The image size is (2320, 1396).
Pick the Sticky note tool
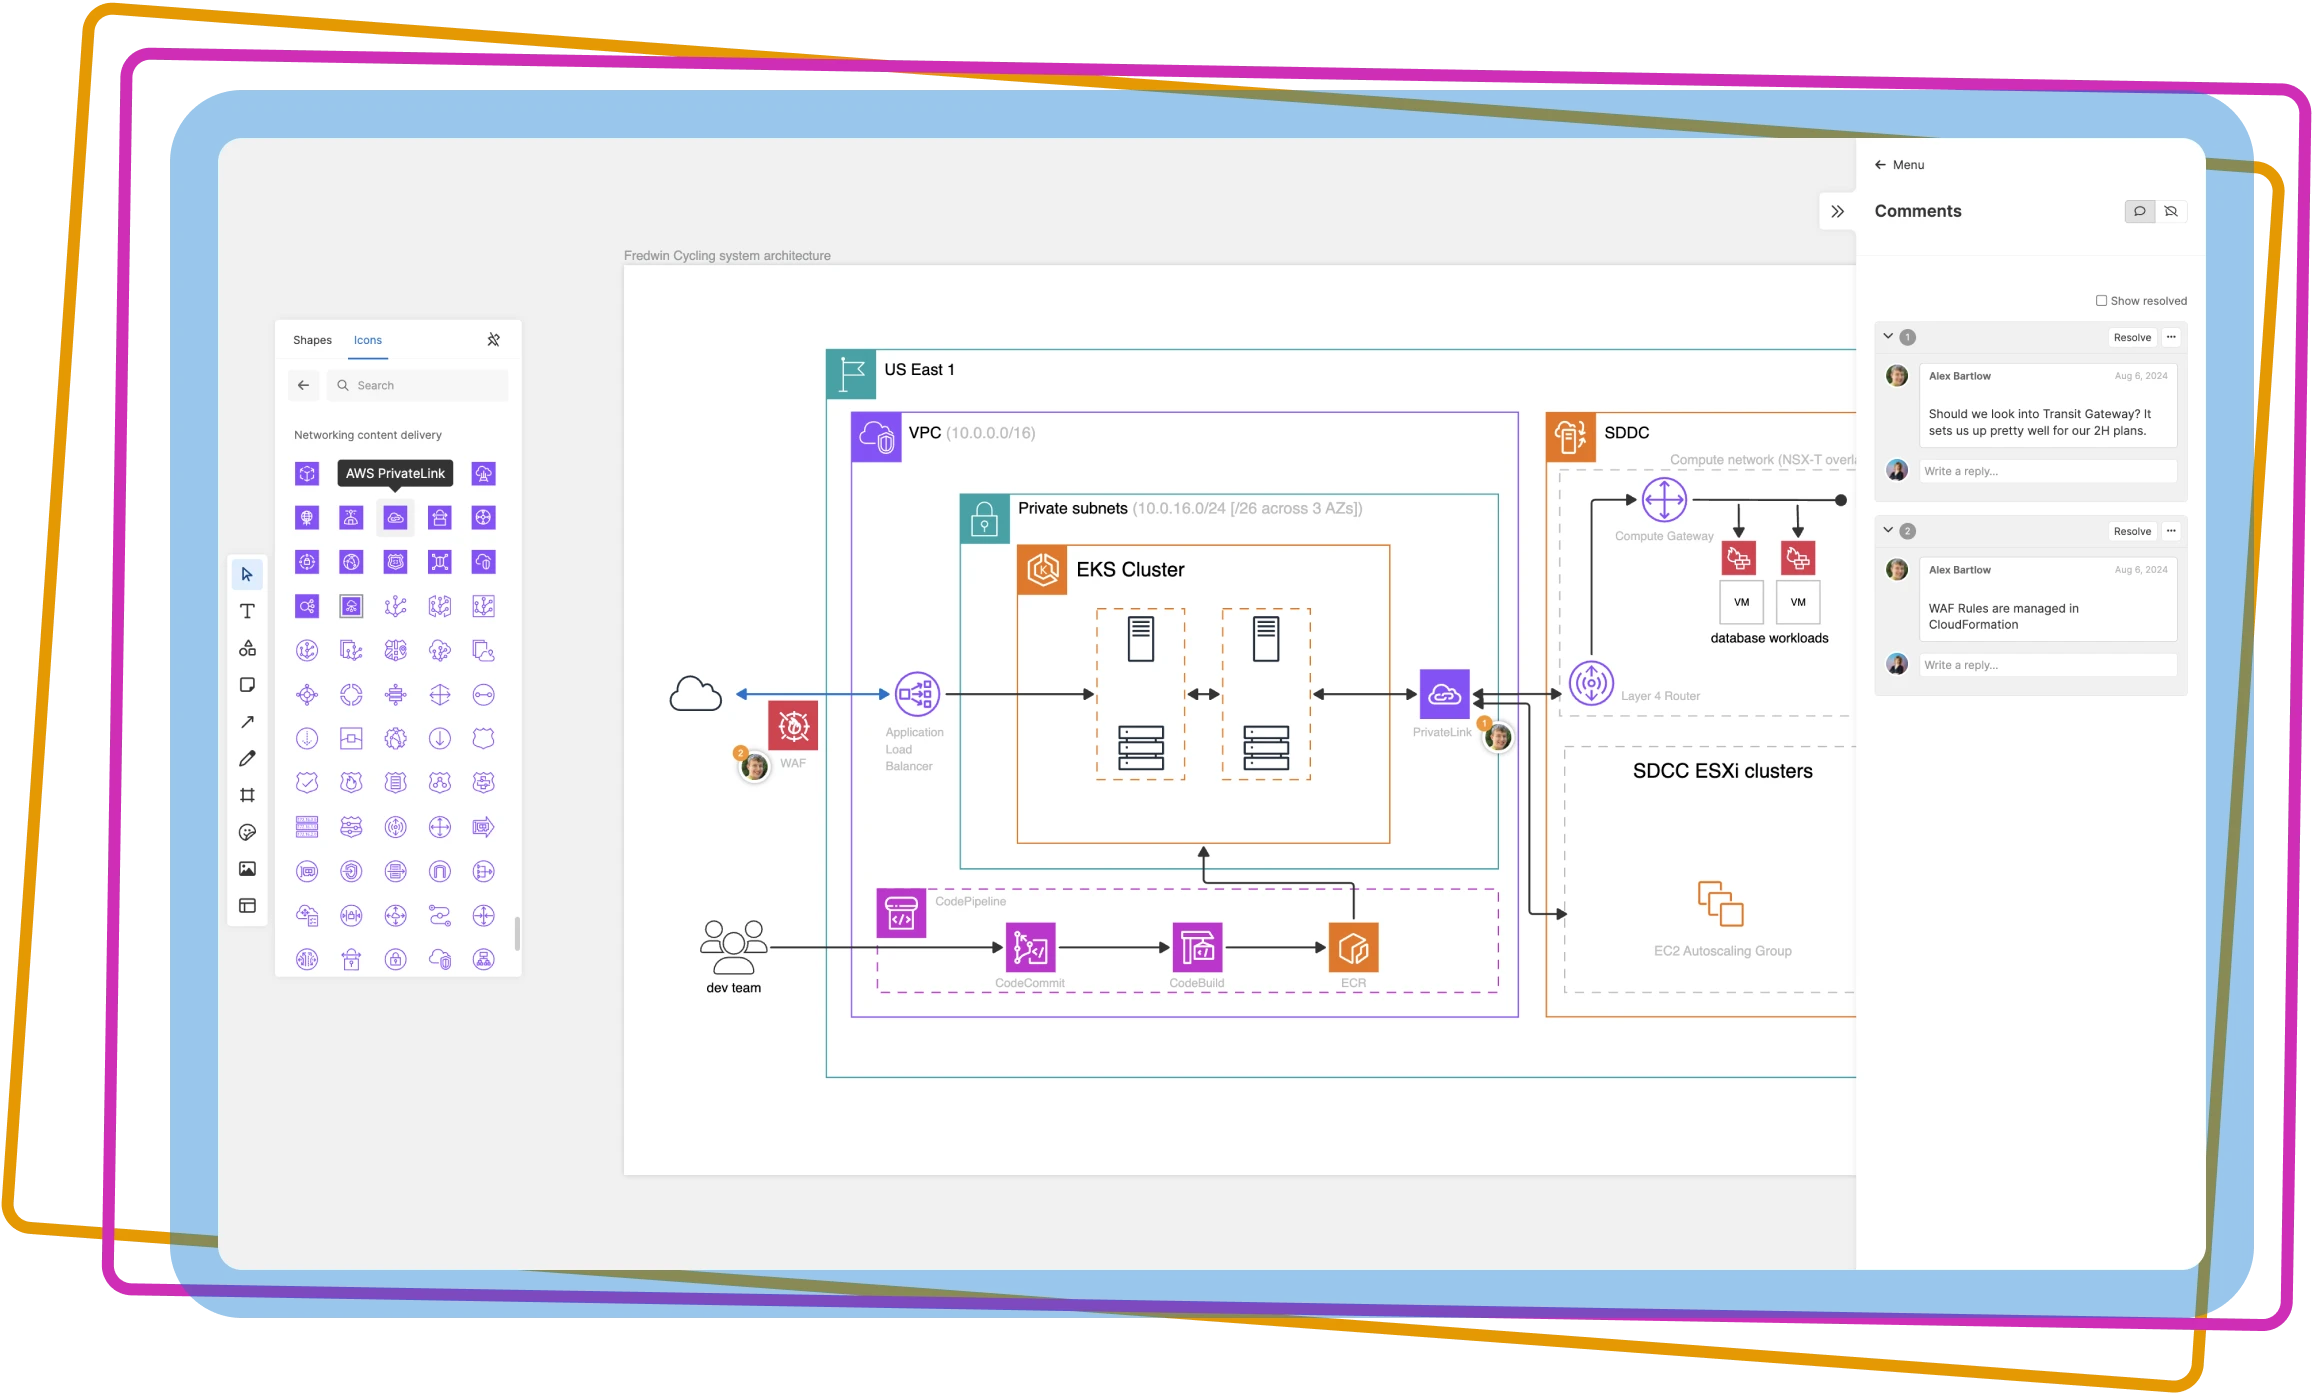coord(247,685)
